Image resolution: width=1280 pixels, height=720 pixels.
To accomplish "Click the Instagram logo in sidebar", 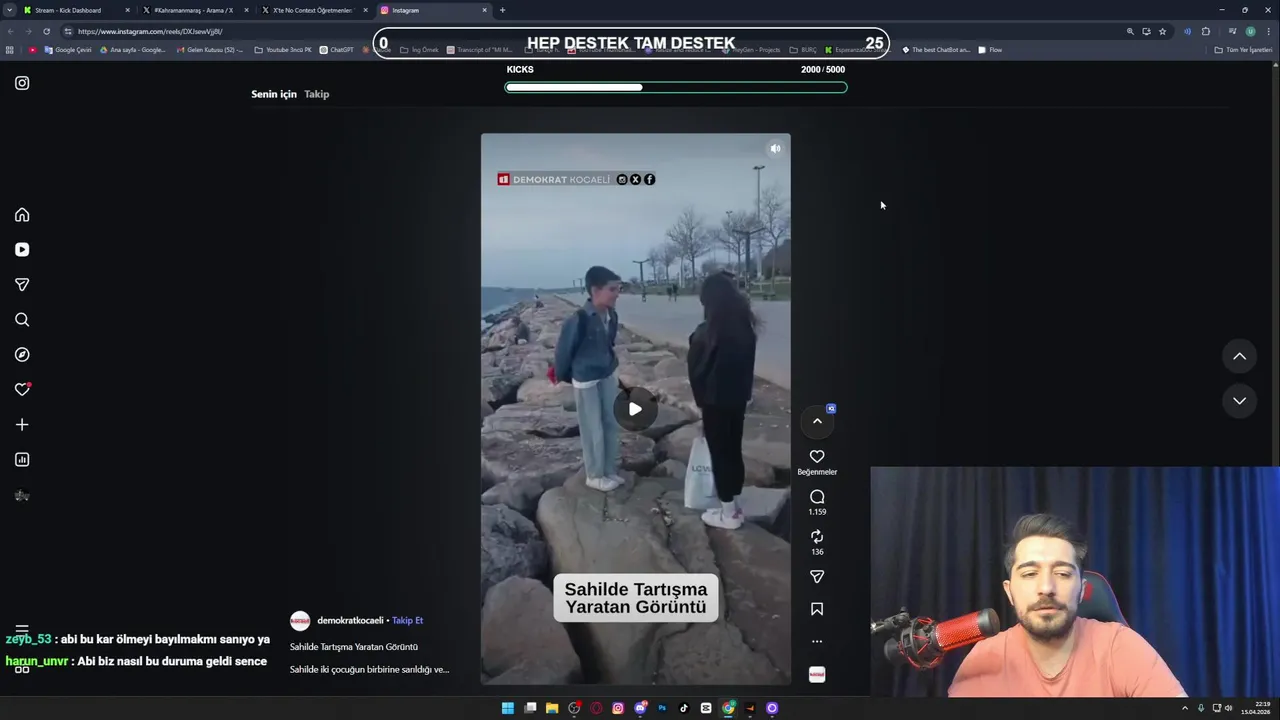I will pyautogui.click(x=22, y=83).
